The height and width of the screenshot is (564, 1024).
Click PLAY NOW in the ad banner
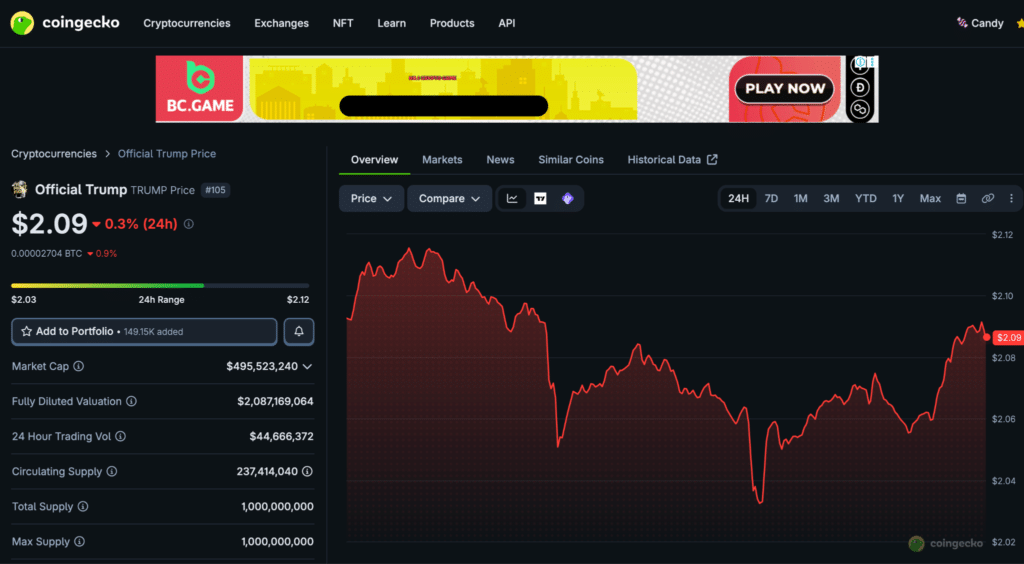click(x=784, y=89)
